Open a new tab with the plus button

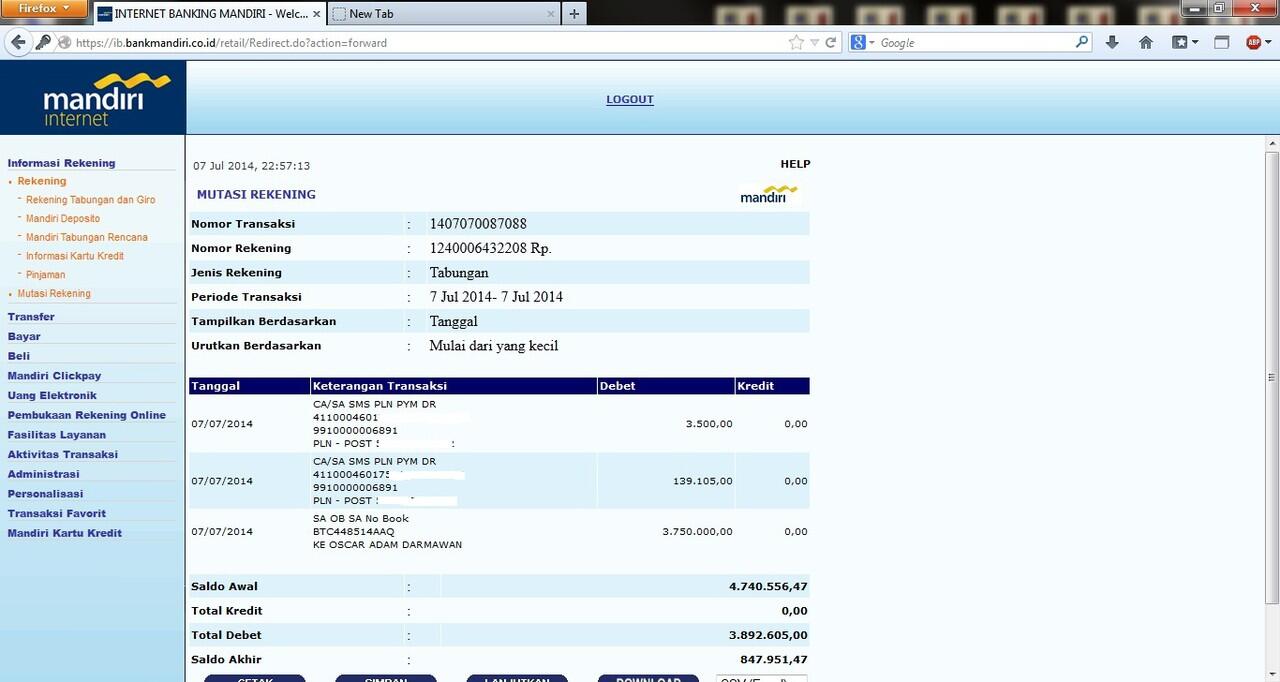[574, 14]
